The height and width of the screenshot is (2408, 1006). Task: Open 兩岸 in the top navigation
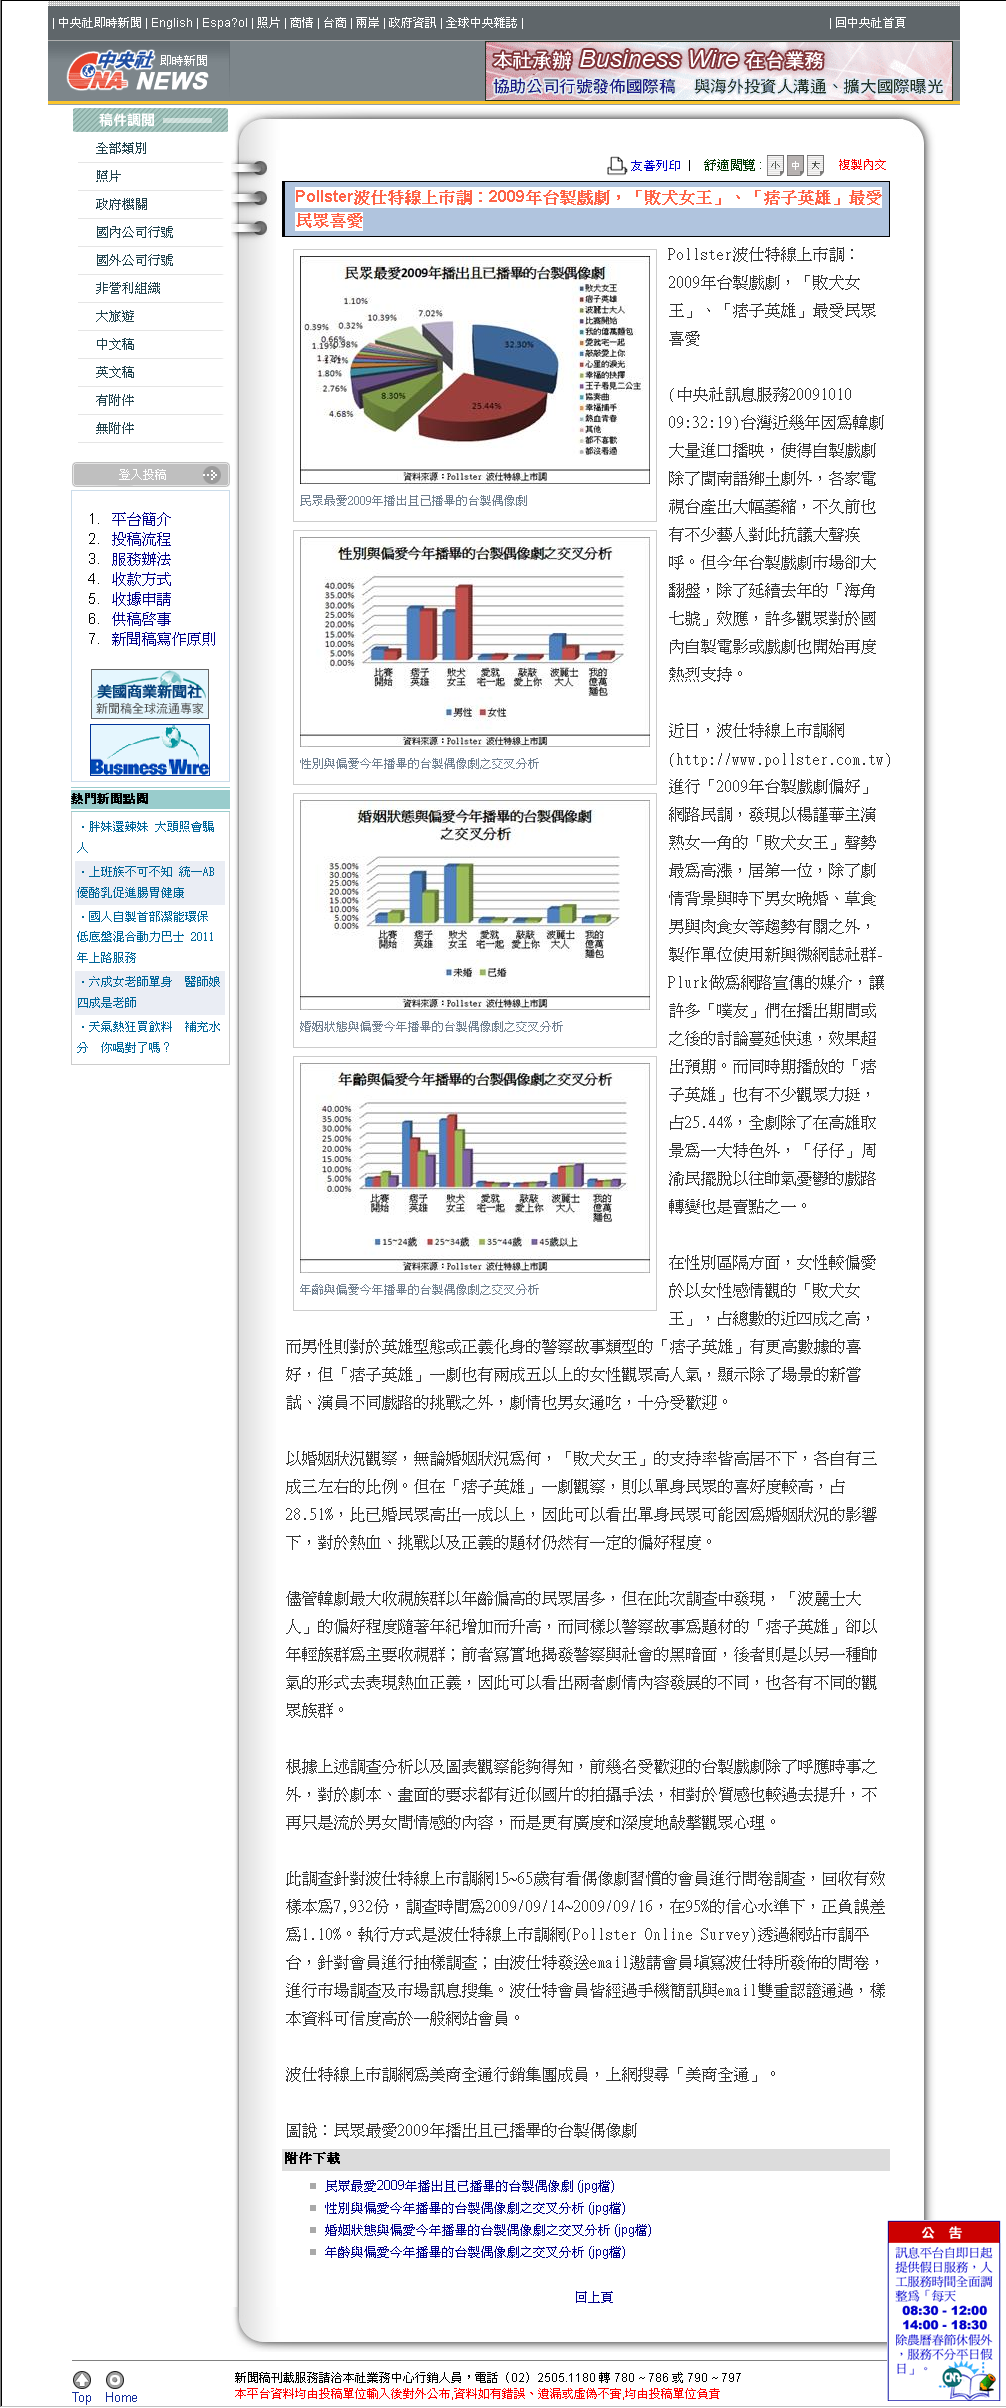pos(367,23)
